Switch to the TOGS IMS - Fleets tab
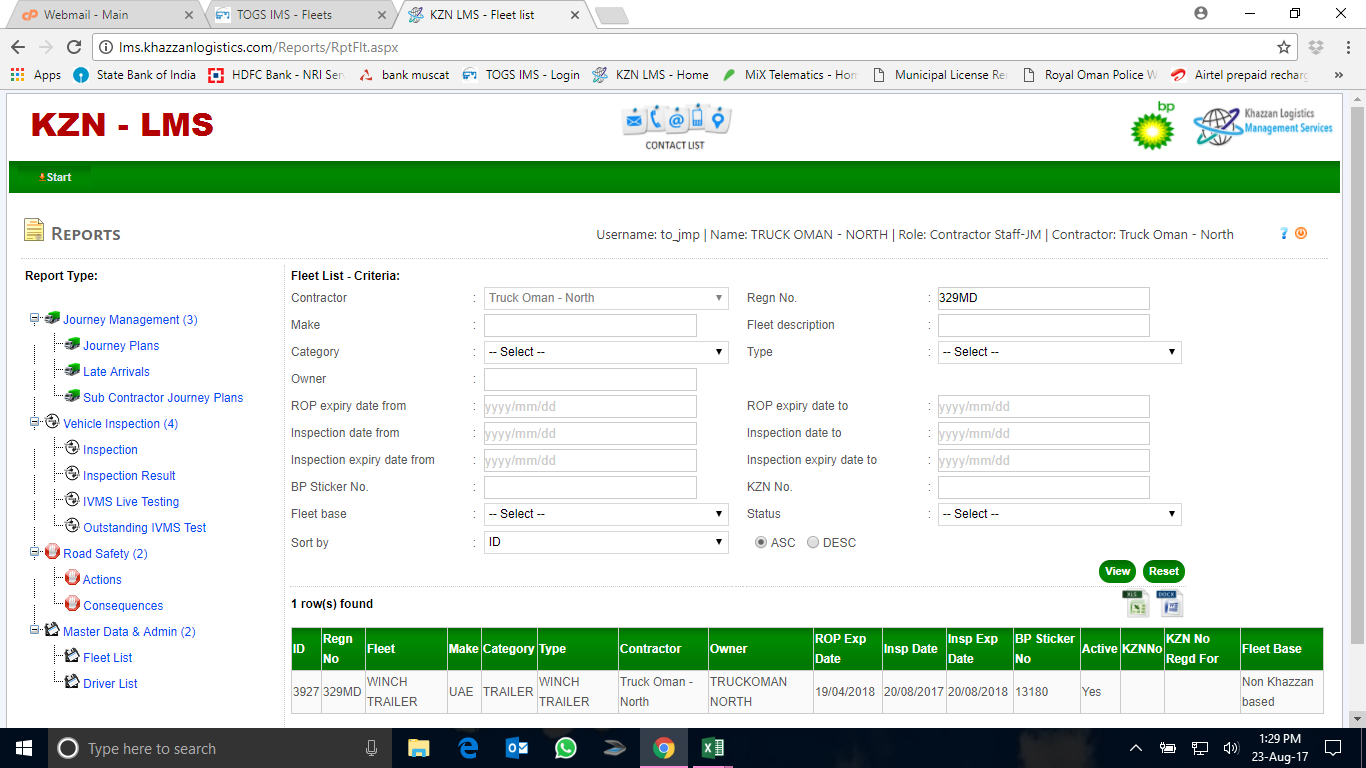 pyautogui.click(x=298, y=15)
